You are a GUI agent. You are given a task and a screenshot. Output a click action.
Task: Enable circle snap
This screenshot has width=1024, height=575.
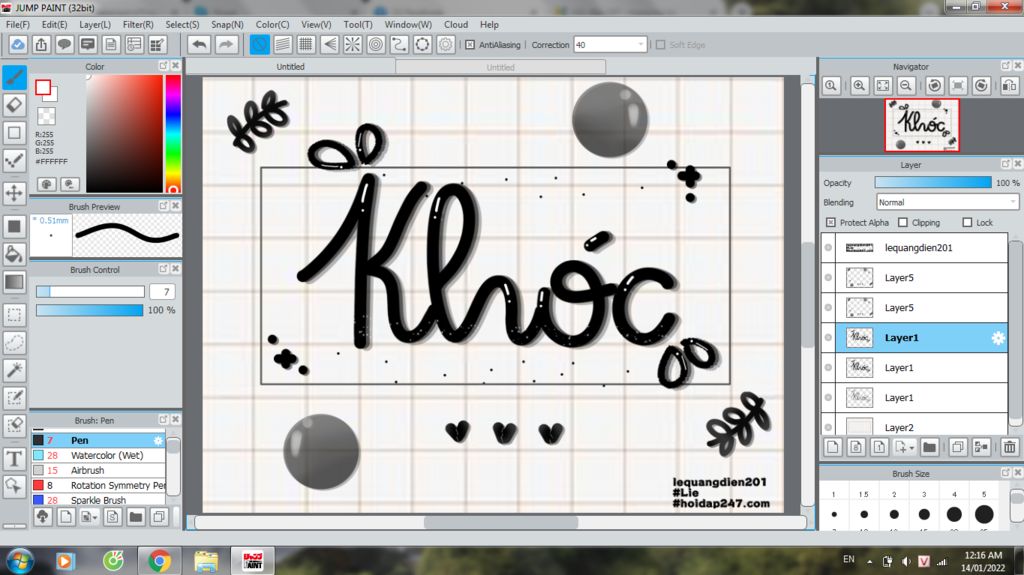pyautogui.click(x=376, y=44)
